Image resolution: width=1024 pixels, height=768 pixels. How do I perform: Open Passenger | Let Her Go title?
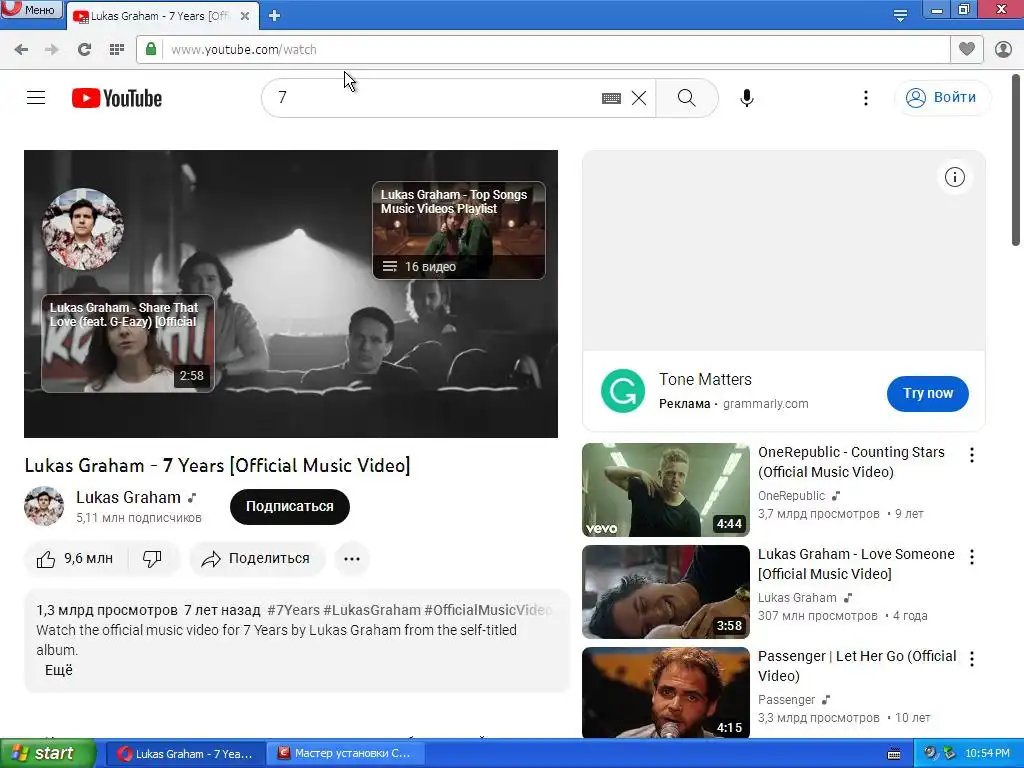857,665
